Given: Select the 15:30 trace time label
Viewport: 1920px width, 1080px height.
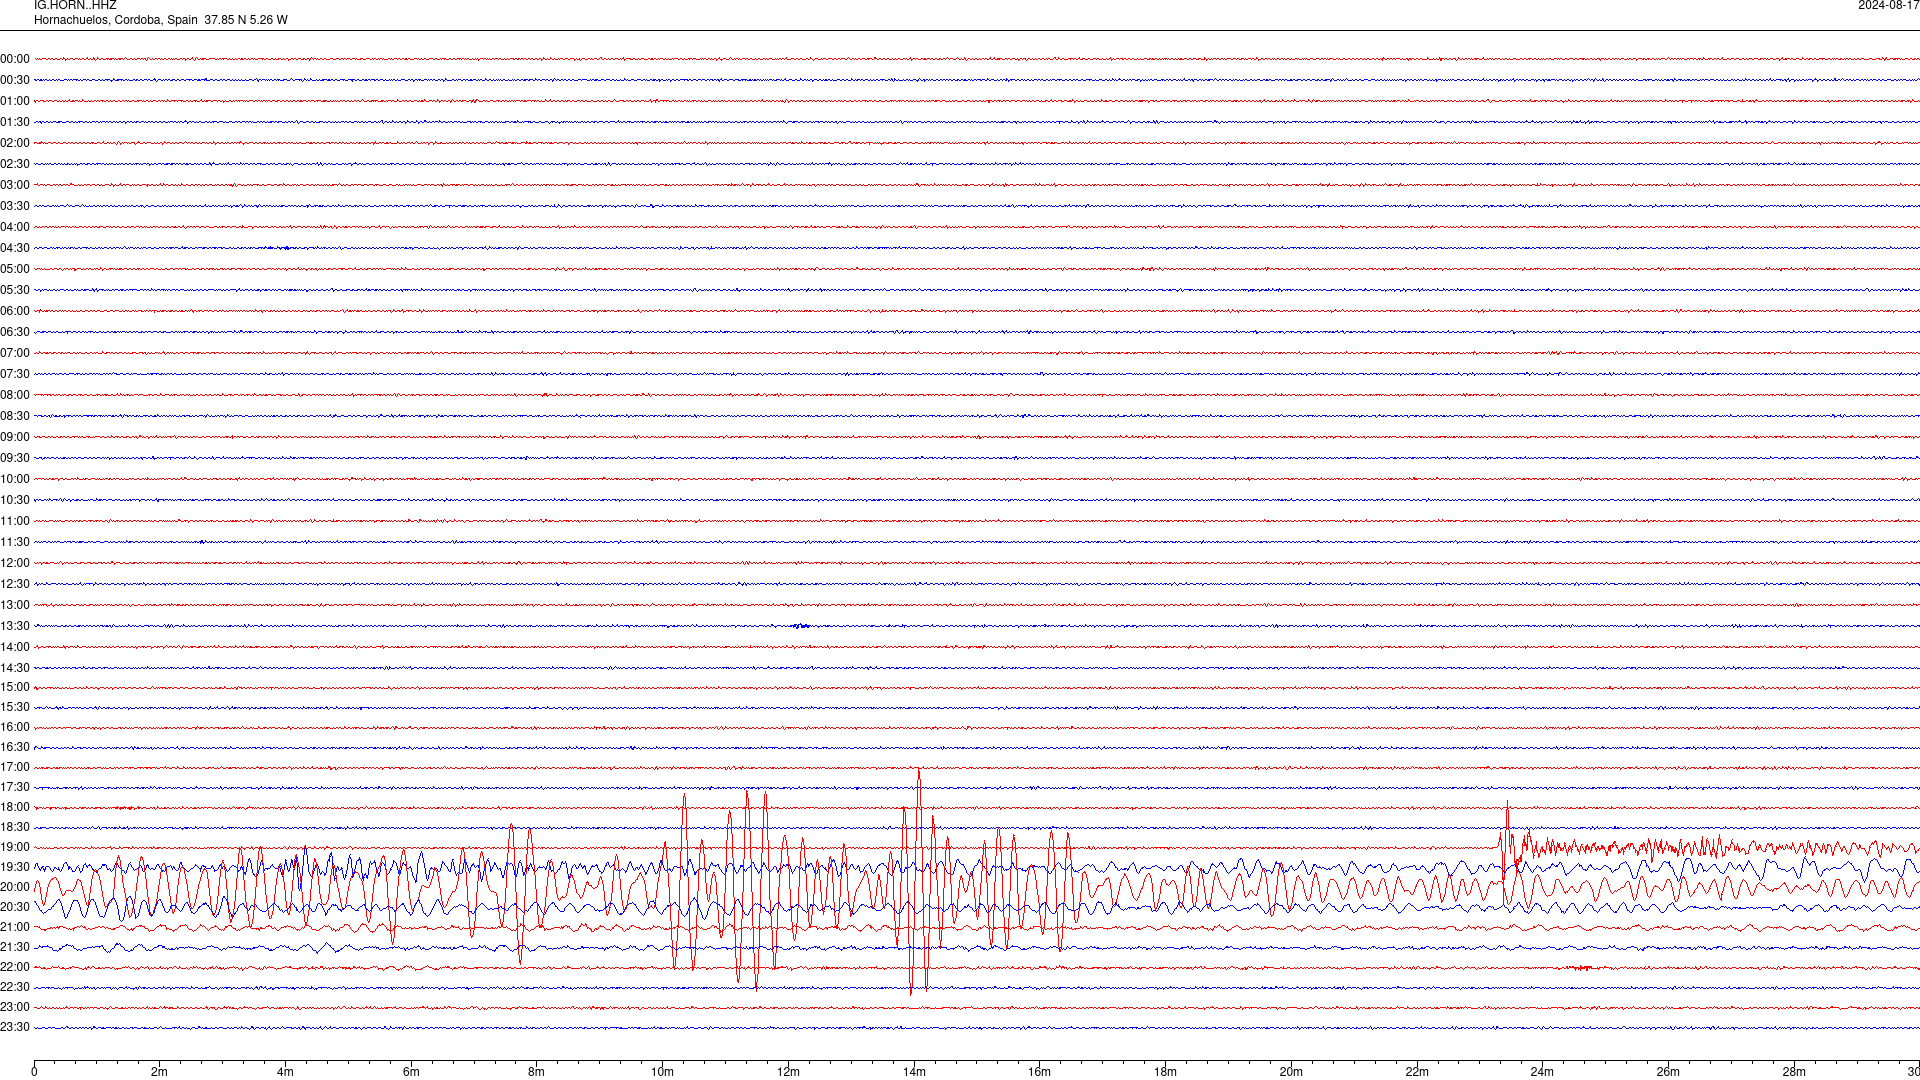Looking at the screenshot, I should (15, 707).
